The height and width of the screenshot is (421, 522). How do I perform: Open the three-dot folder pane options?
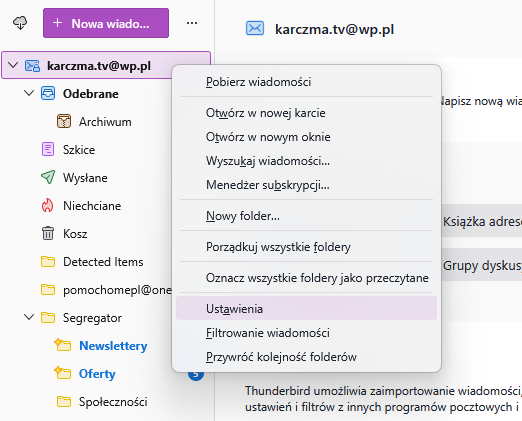(192, 23)
